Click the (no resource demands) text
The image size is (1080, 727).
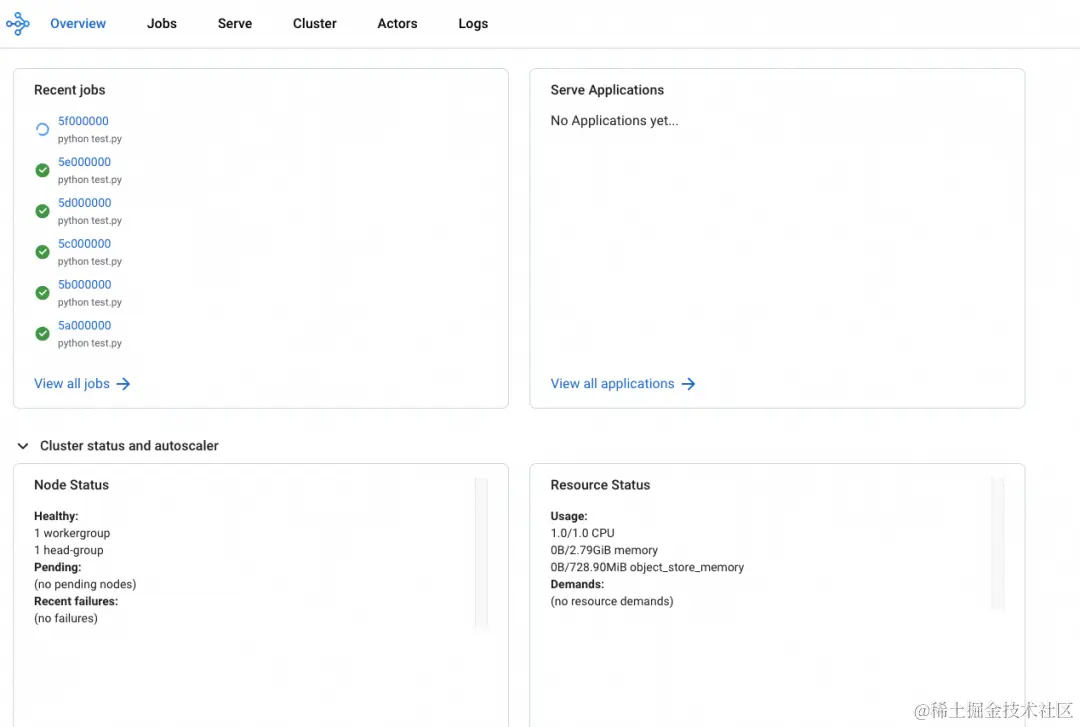(x=612, y=602)
